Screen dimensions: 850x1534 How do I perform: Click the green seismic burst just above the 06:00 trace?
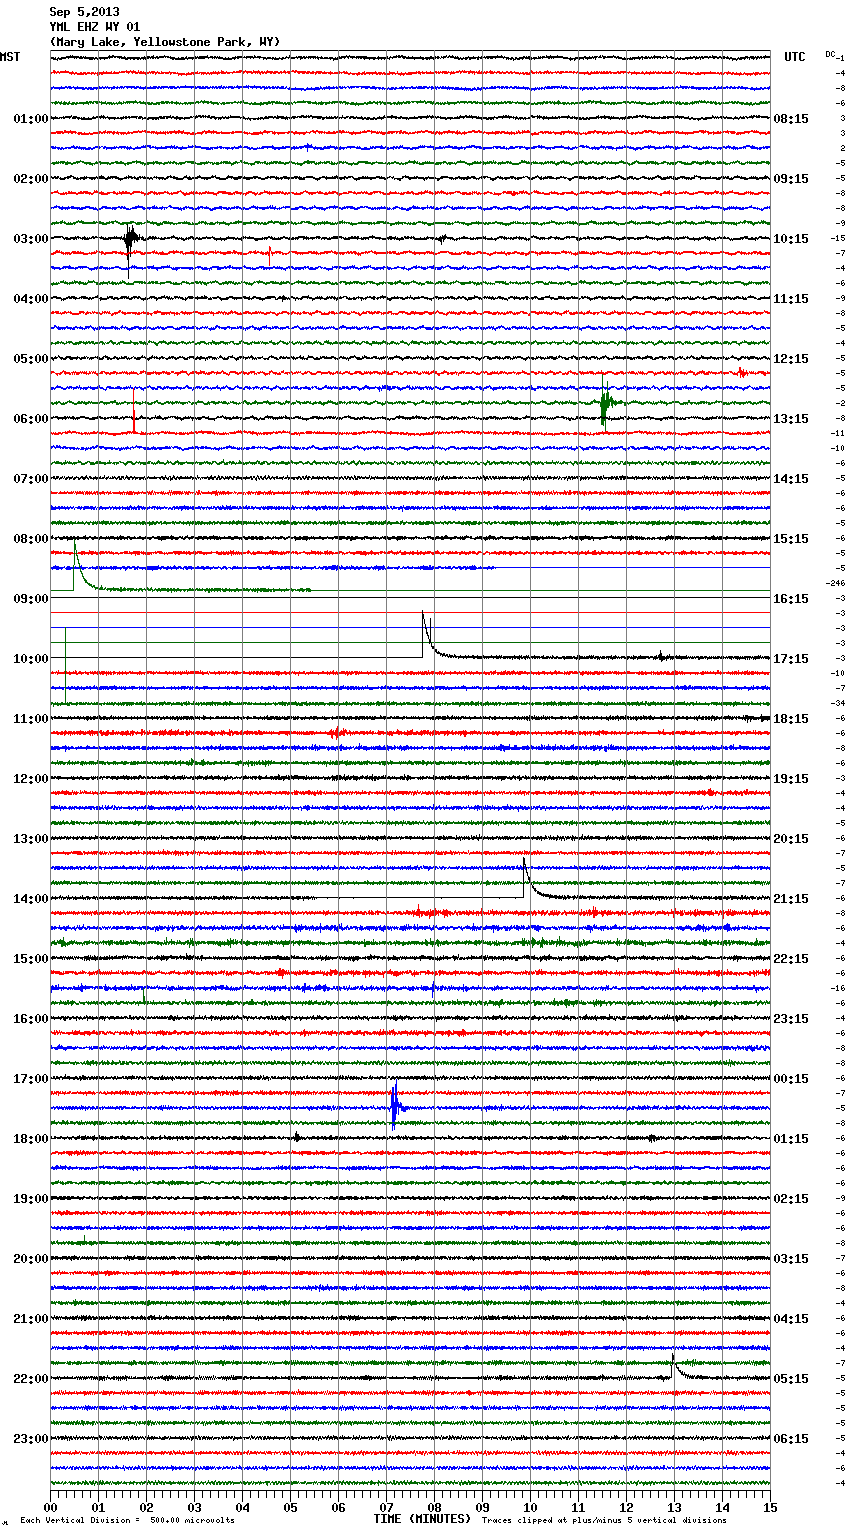click(606, 402)
